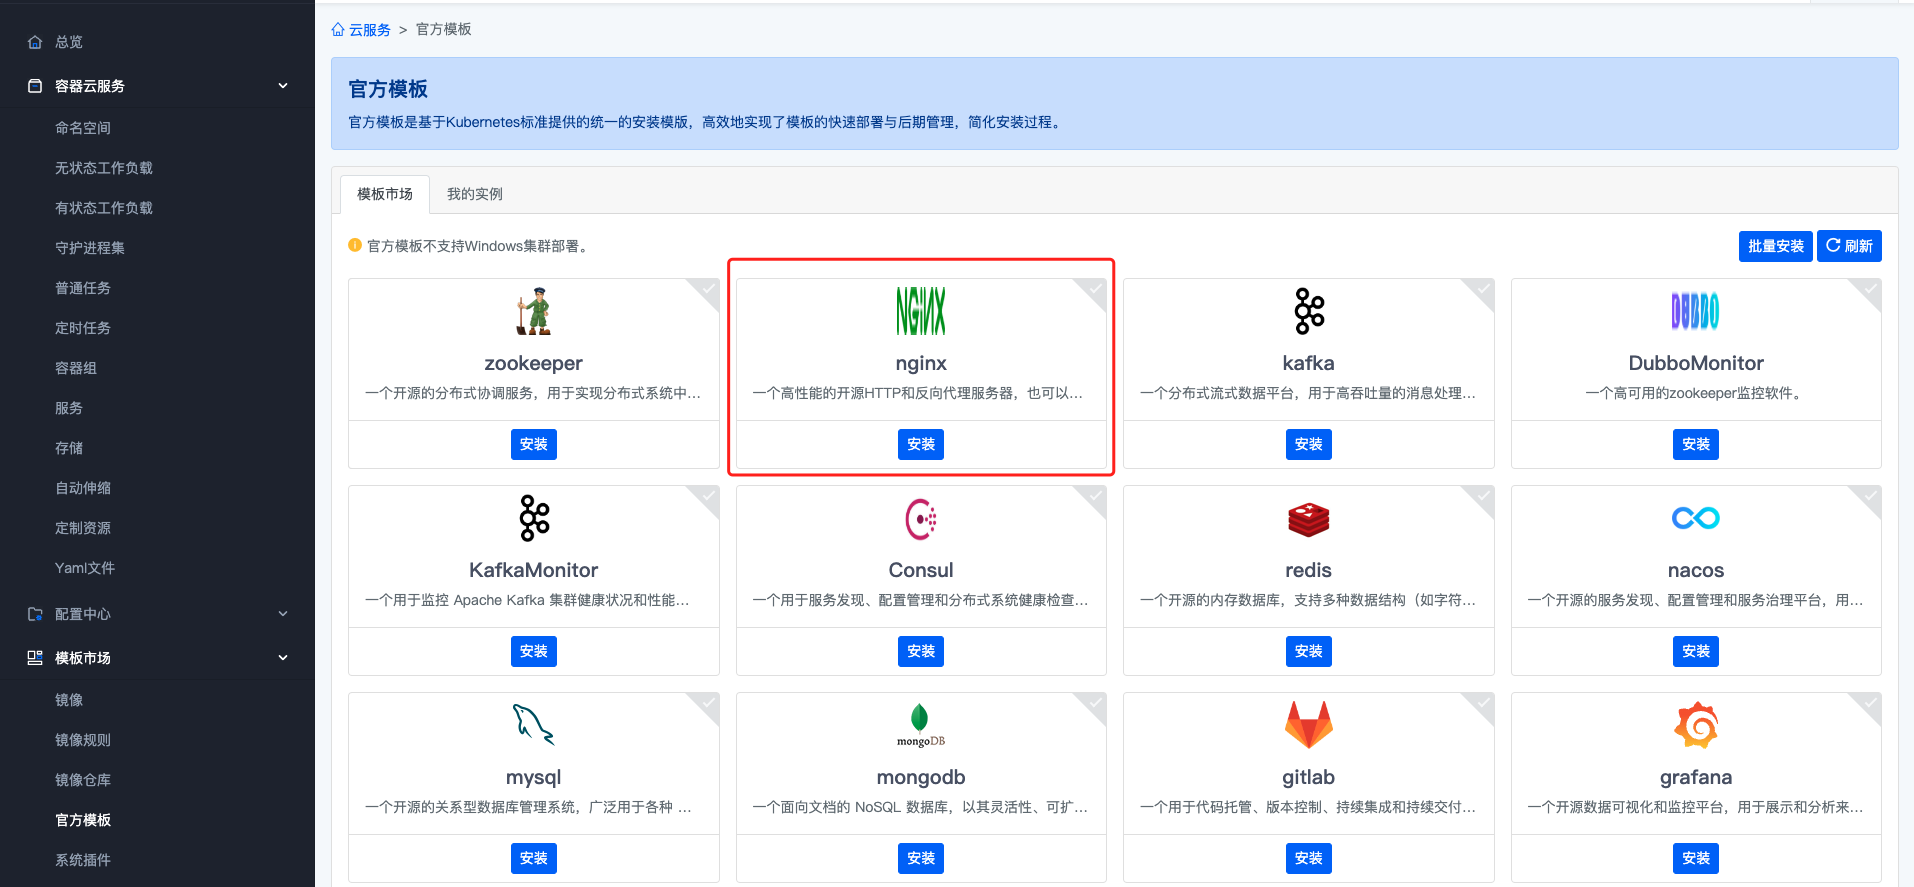Viewport: 1914px width, 887px height.
Task: Click the nginx logo icon
Action: coord(921,311)
